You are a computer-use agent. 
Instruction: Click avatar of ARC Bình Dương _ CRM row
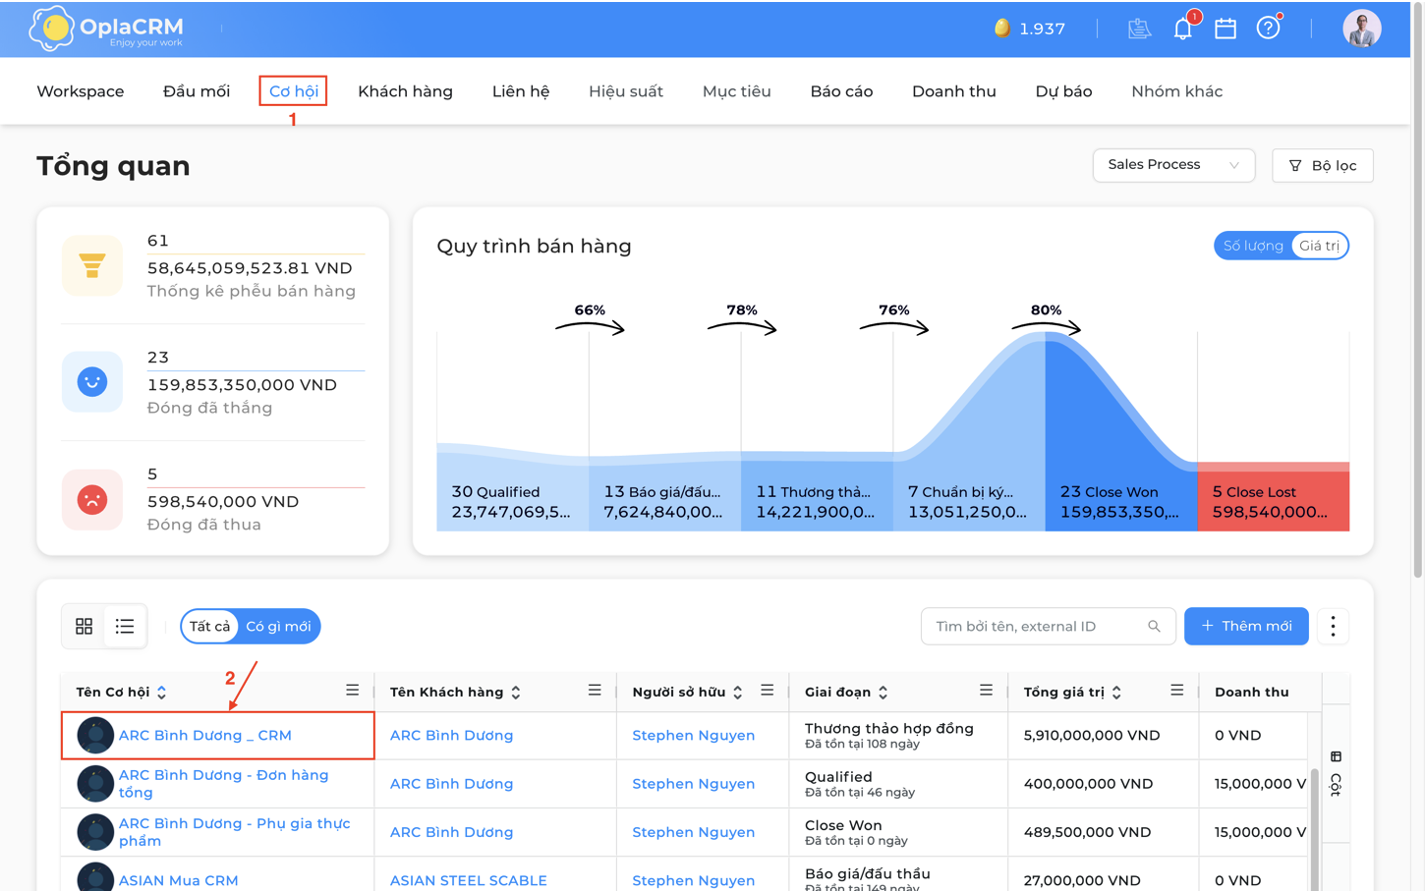95,735
